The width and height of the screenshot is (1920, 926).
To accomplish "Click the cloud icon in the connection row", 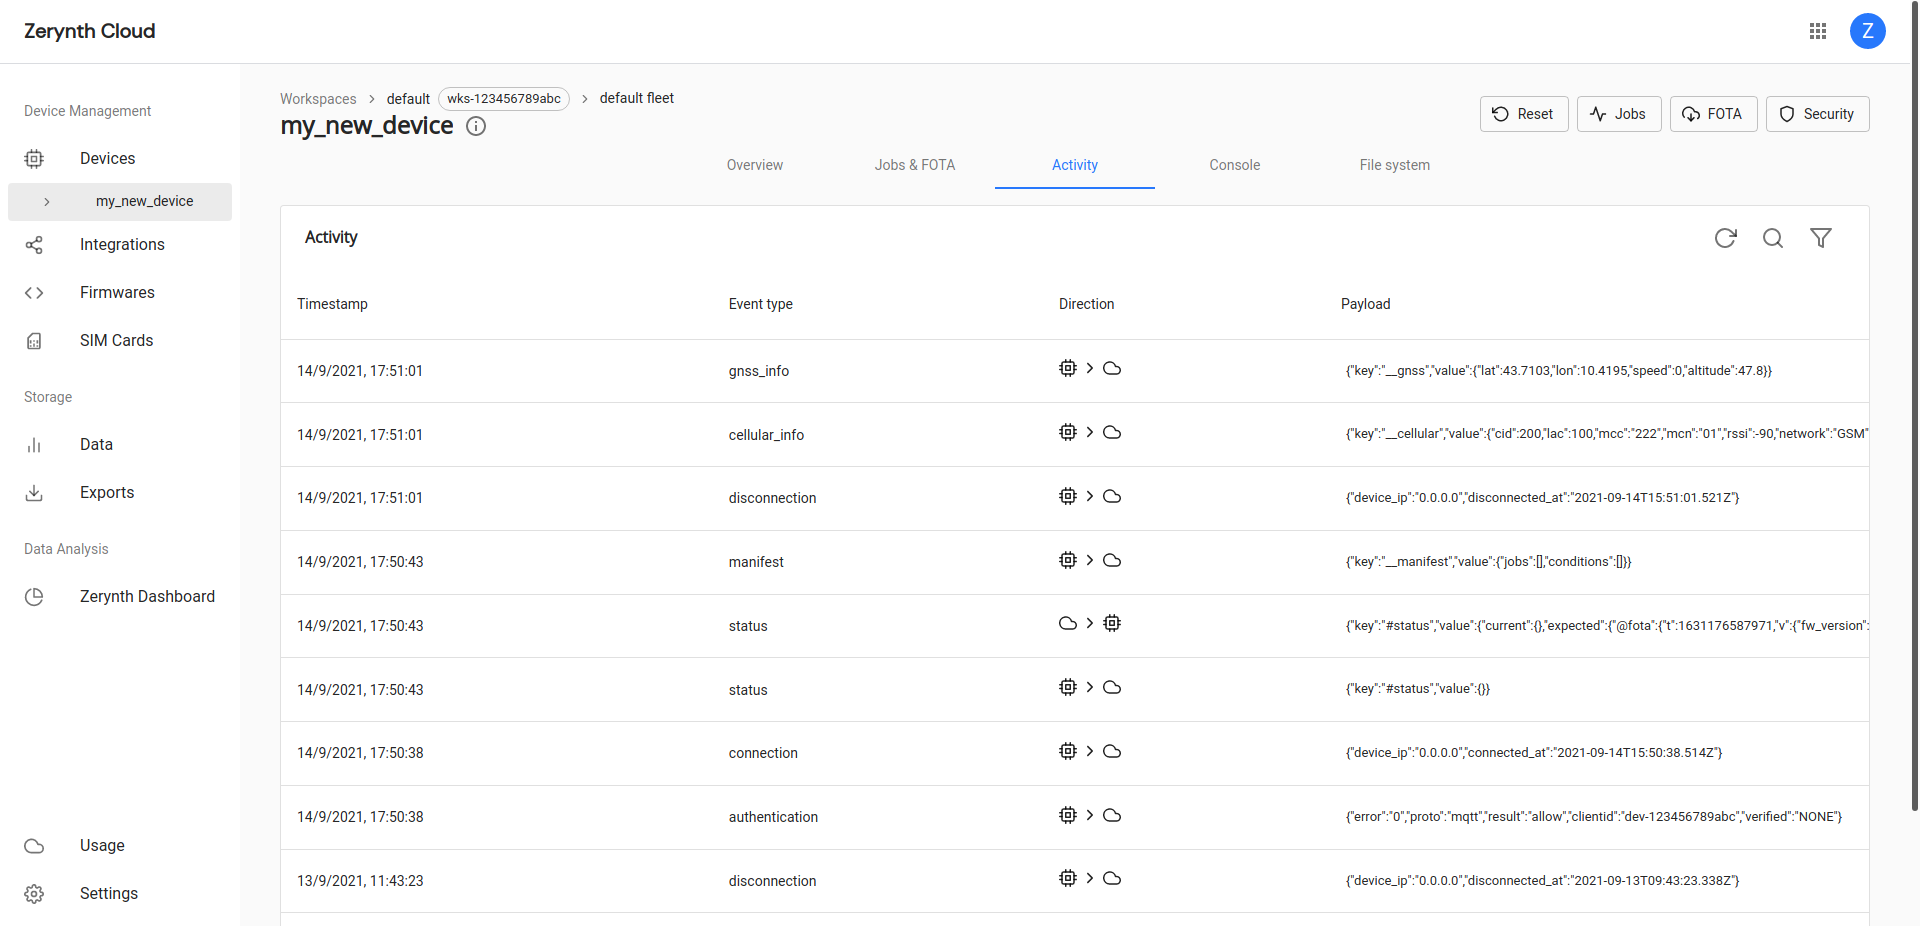I will click(x=1112, y=751).
